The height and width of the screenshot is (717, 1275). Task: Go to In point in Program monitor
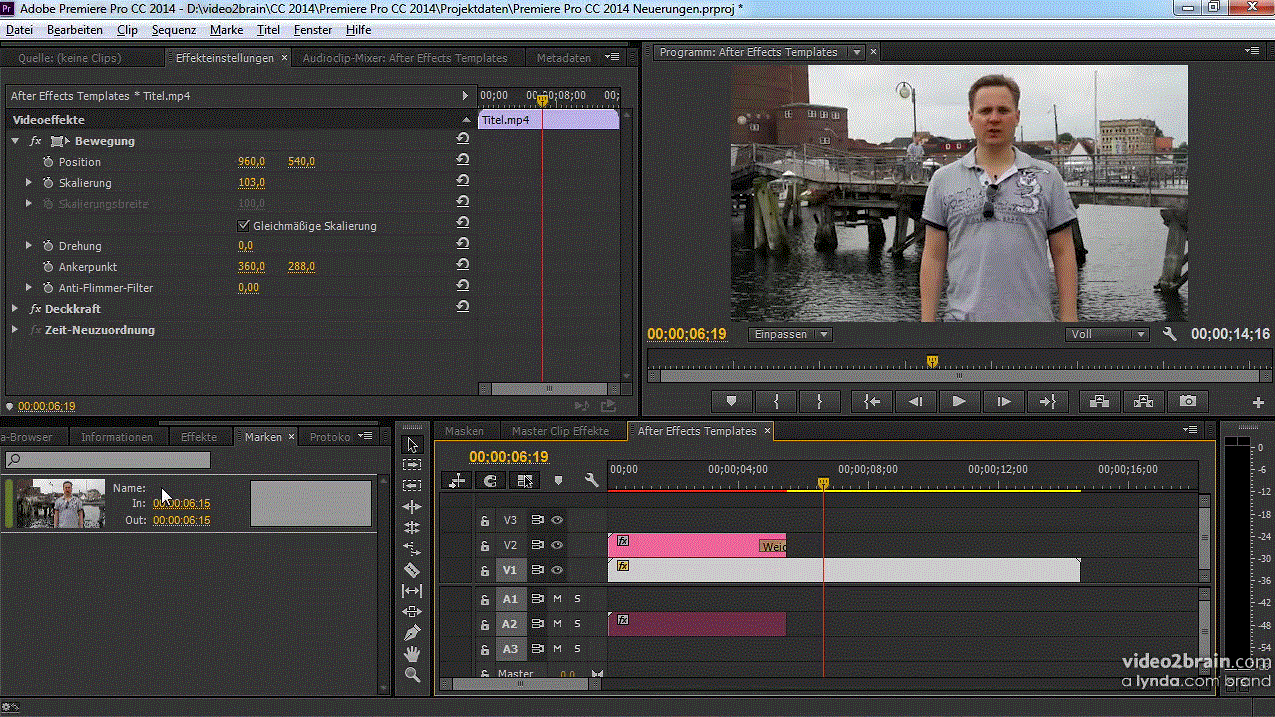click(872, 401)
